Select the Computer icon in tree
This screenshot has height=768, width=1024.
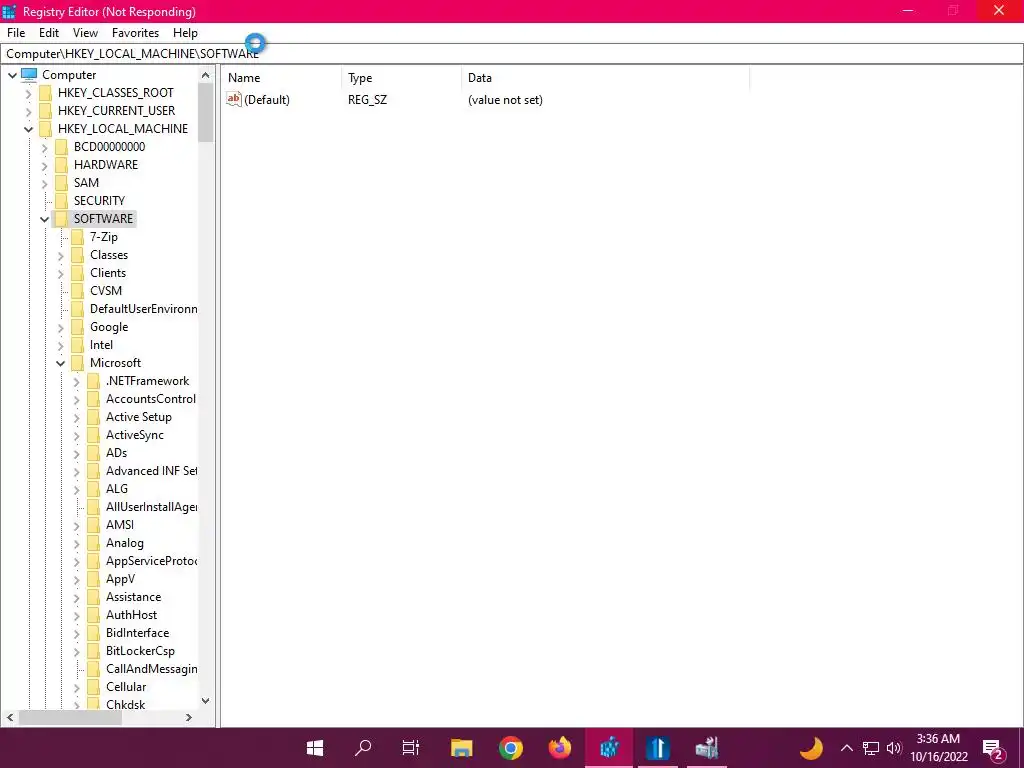pyautogui.click(x=29, y=74)
